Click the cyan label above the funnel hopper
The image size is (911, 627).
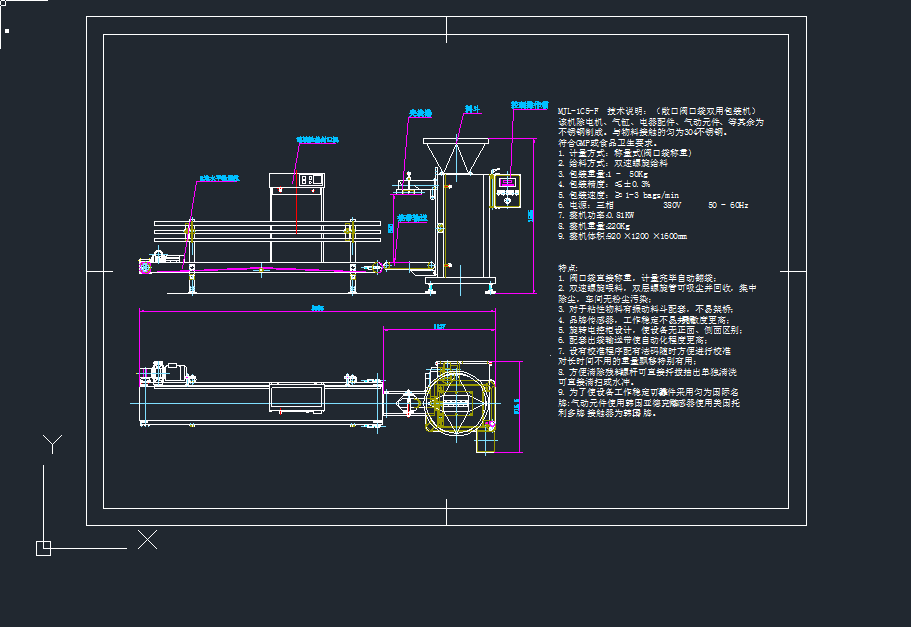click(472, 109)
